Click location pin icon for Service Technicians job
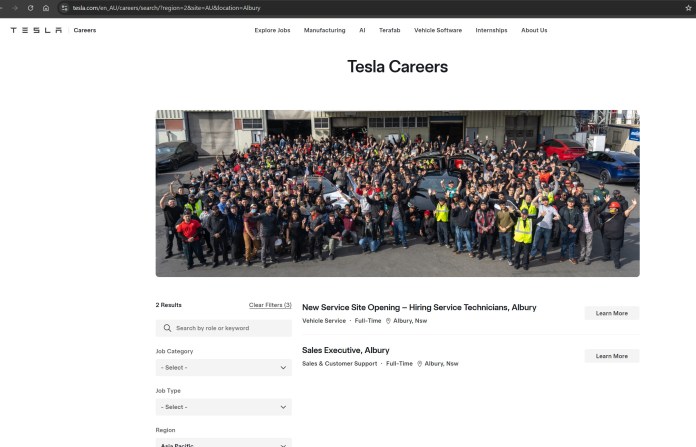696x447 pixels. tap(388, 321)
